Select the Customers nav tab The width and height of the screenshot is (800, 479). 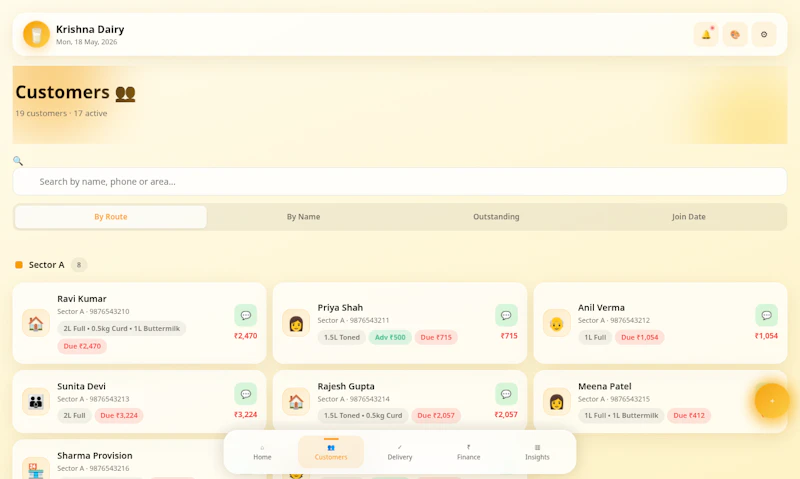tap(331, 452)
